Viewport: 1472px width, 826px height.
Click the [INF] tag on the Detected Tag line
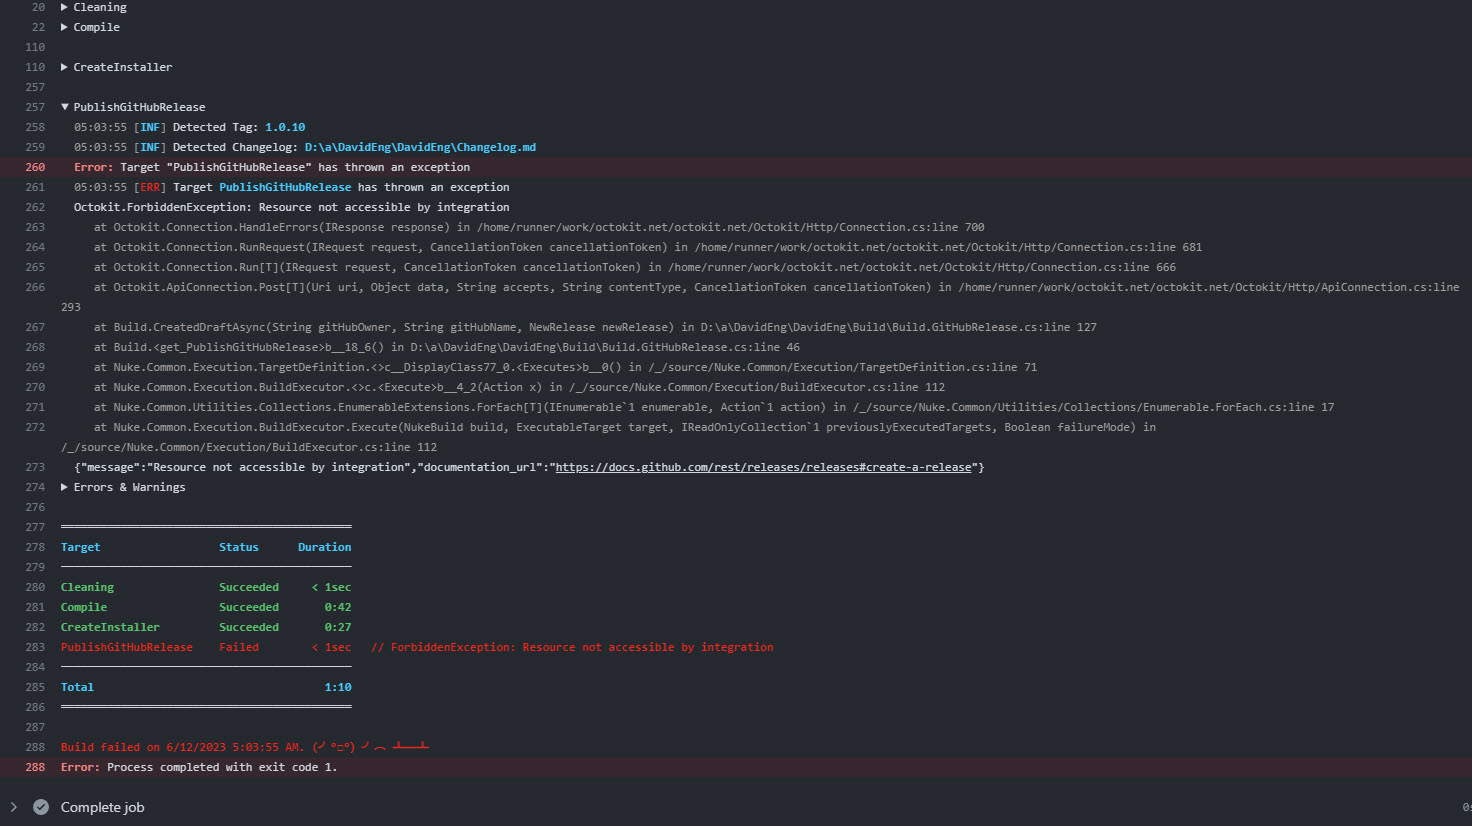[x=150, y=127]
